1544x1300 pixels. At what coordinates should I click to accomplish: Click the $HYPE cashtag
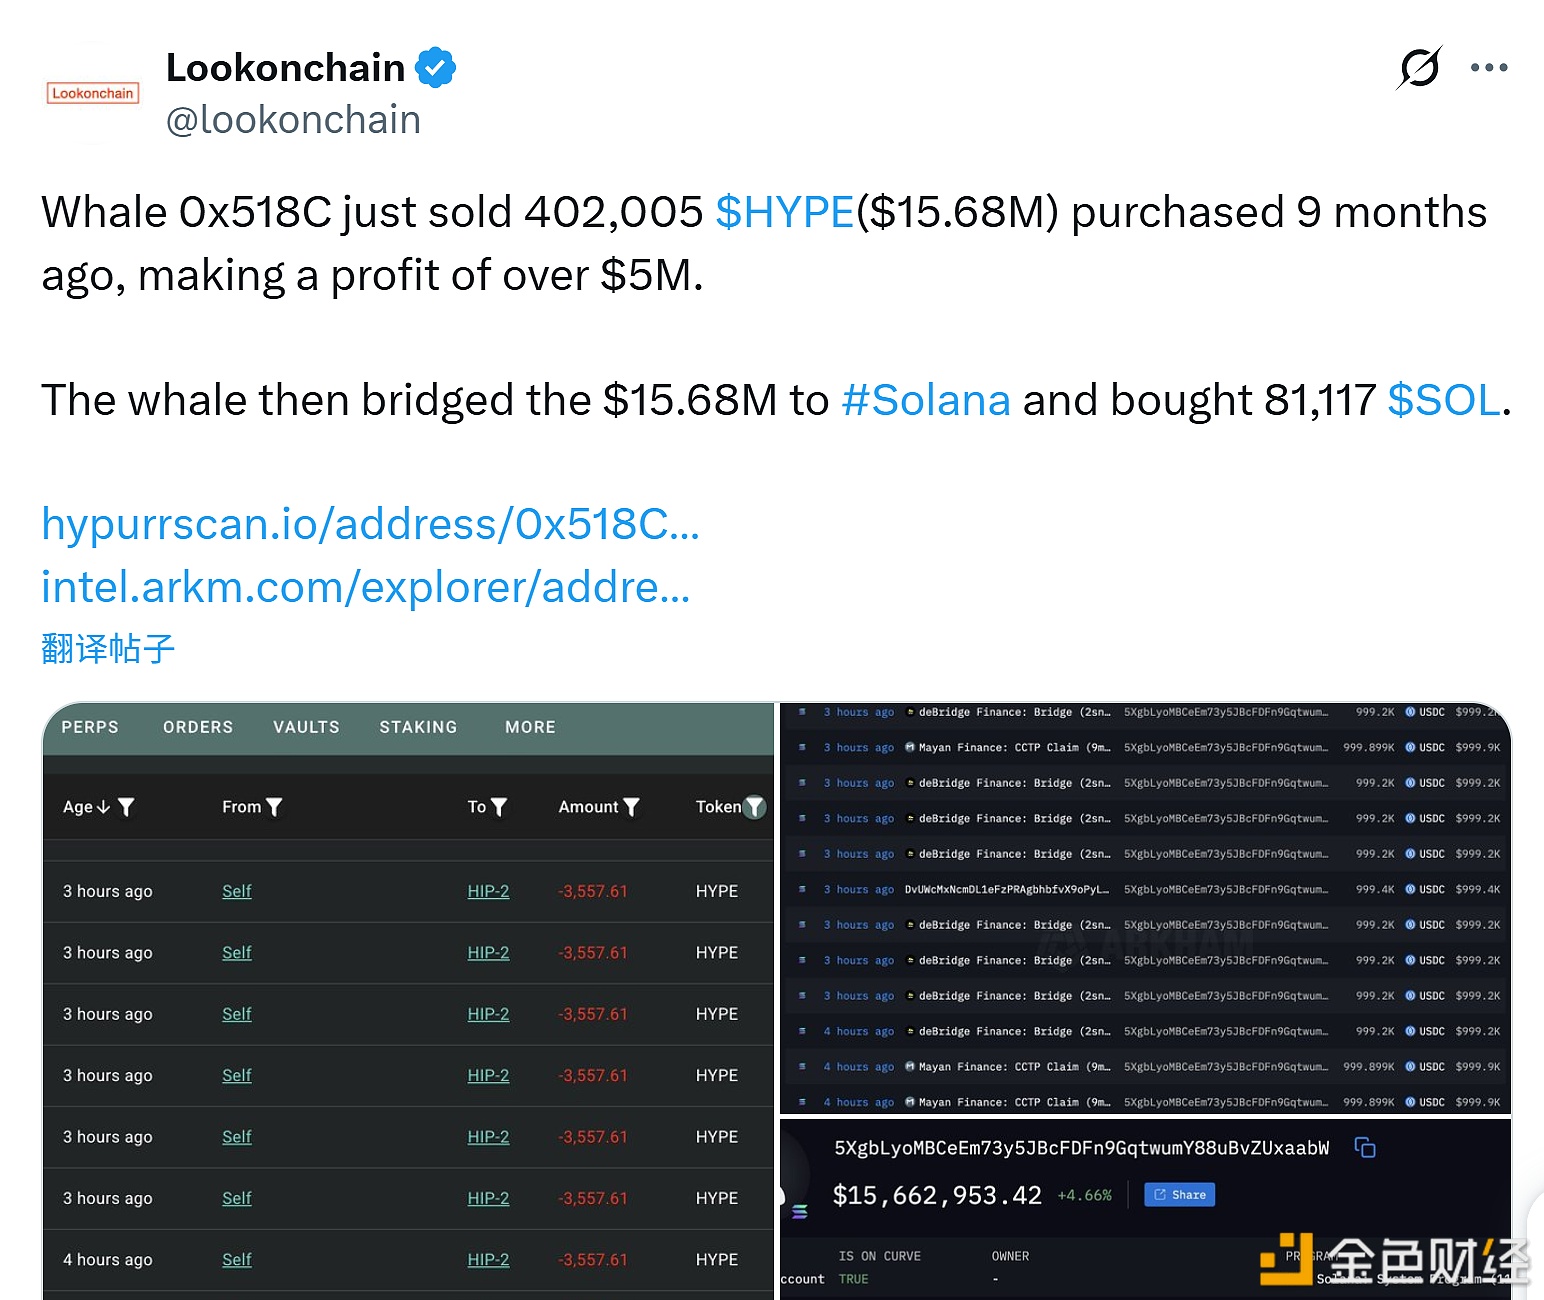tap(785, 212)
